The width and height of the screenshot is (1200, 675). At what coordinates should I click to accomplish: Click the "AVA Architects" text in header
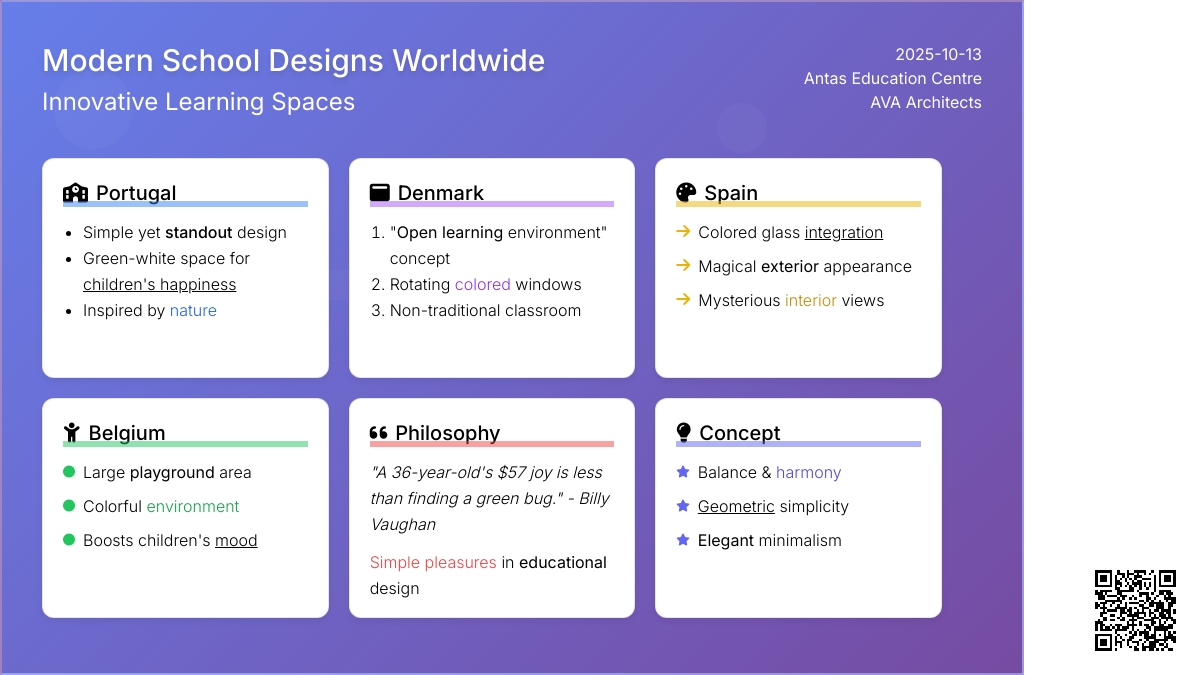click(x=925, y=103)
